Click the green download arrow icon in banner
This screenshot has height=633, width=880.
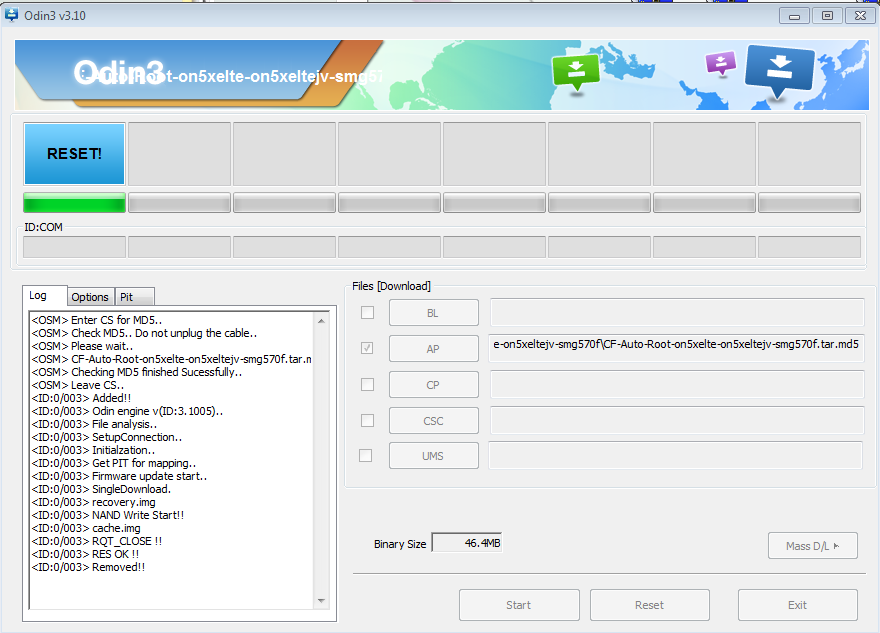pyautogui.click(x=576, y=72)
